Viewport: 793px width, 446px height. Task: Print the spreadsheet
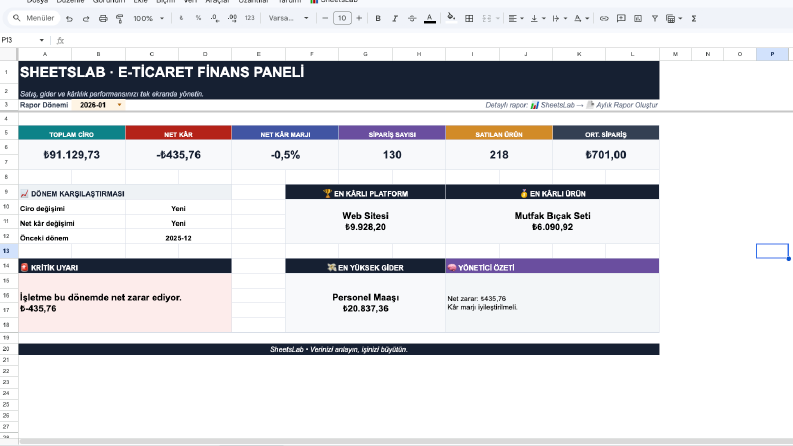pos(103,18)
